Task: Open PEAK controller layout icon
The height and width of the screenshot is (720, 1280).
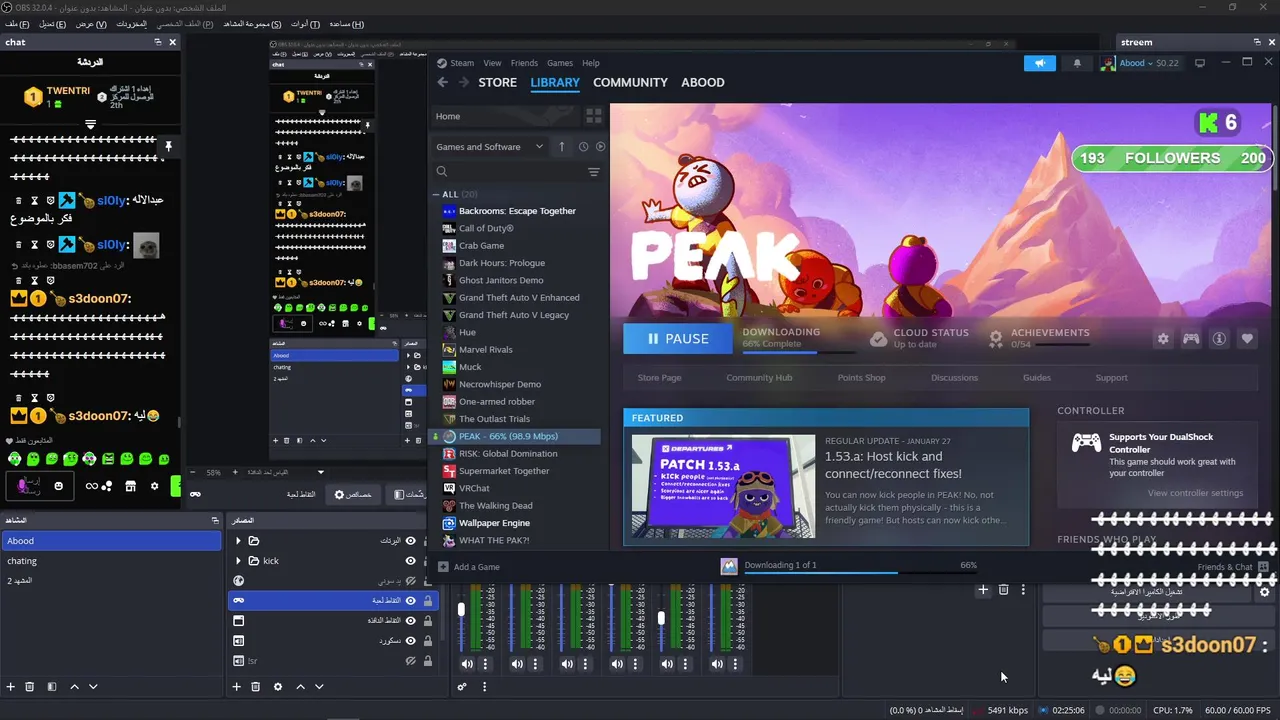Action: tap(1191, 339)
